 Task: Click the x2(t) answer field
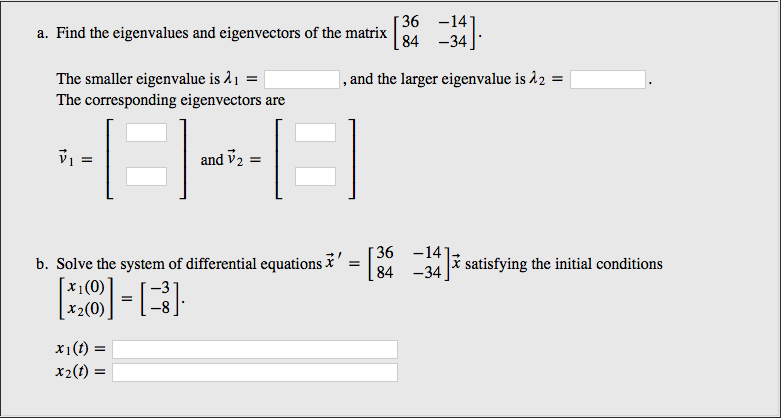255,372
